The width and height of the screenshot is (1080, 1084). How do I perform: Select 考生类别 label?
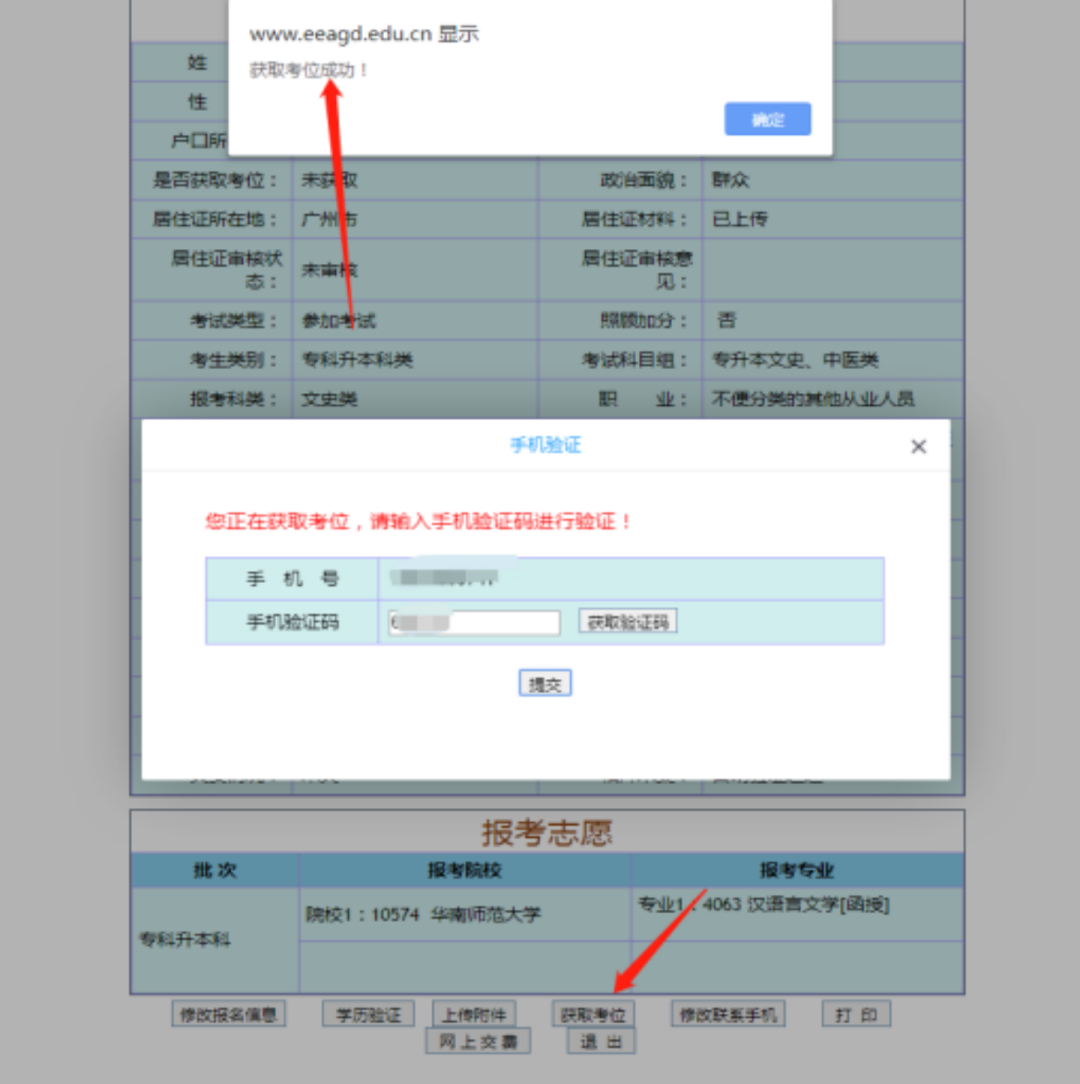(234, 360)
